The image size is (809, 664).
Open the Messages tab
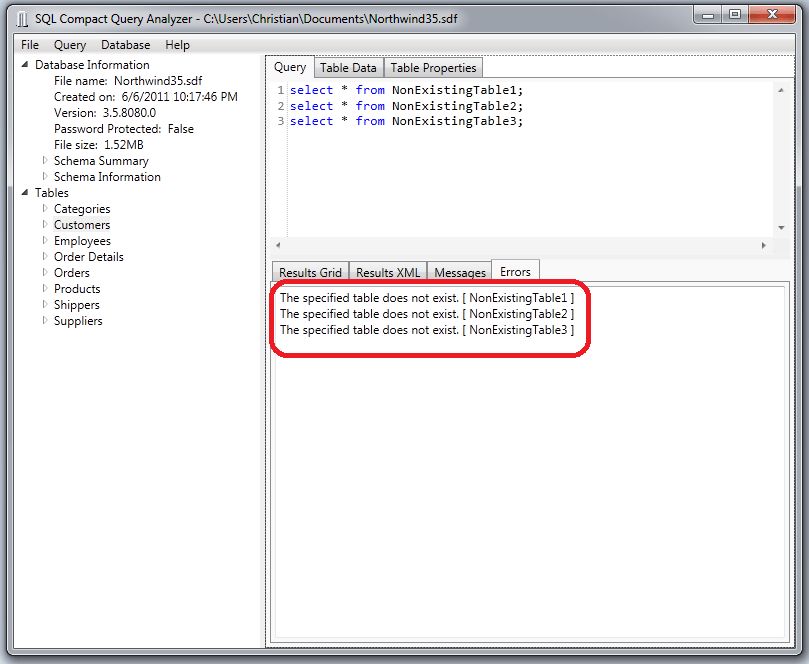(x=460, y=272)
